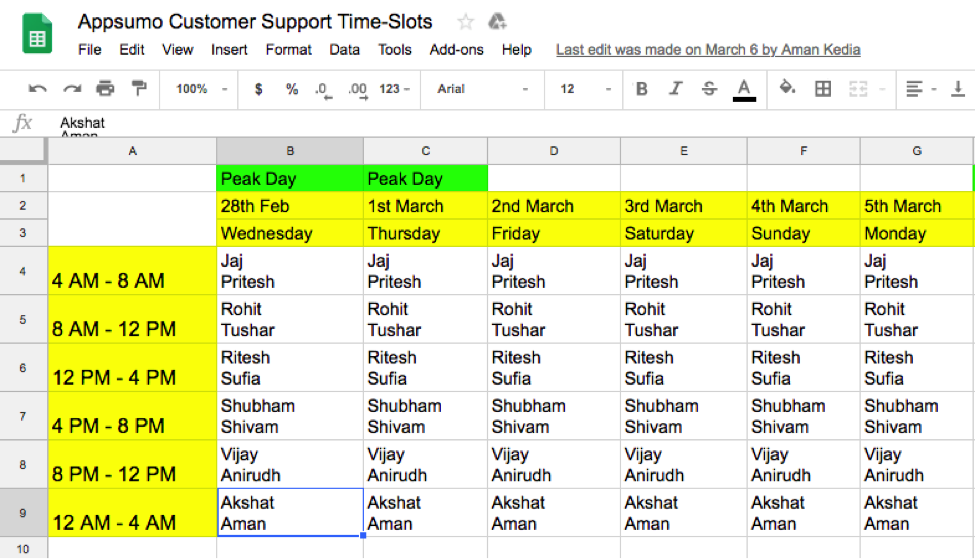The width and height of the screenshot is (975, 559).
Task: Expand the 100% zoom dropdown
Action: [x=201, y=89]
